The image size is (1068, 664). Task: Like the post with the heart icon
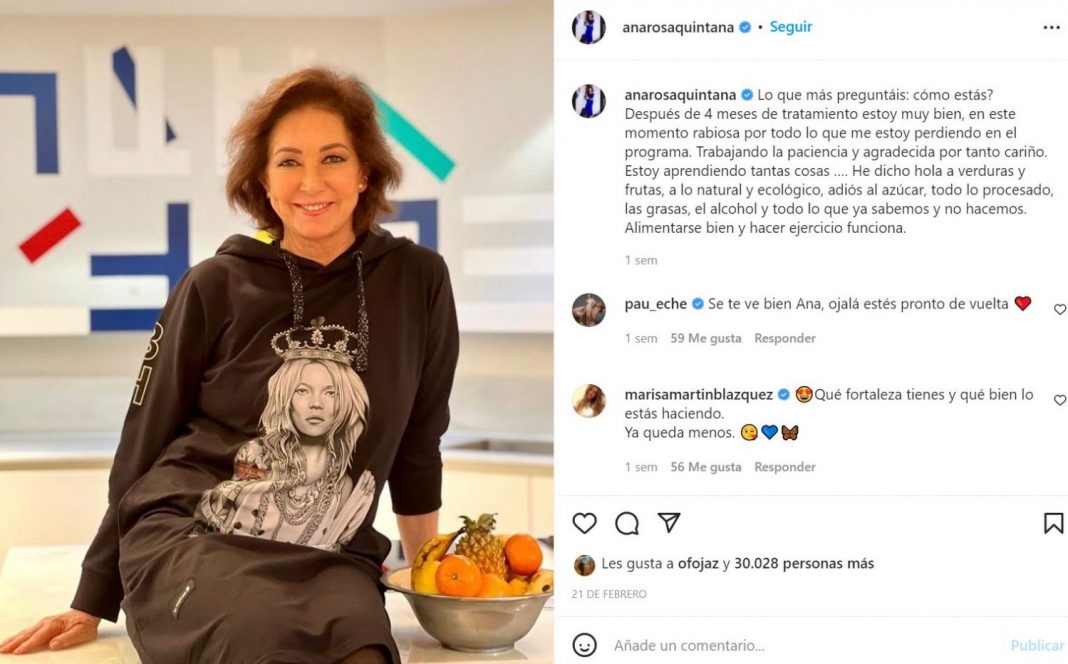point(584,523)
